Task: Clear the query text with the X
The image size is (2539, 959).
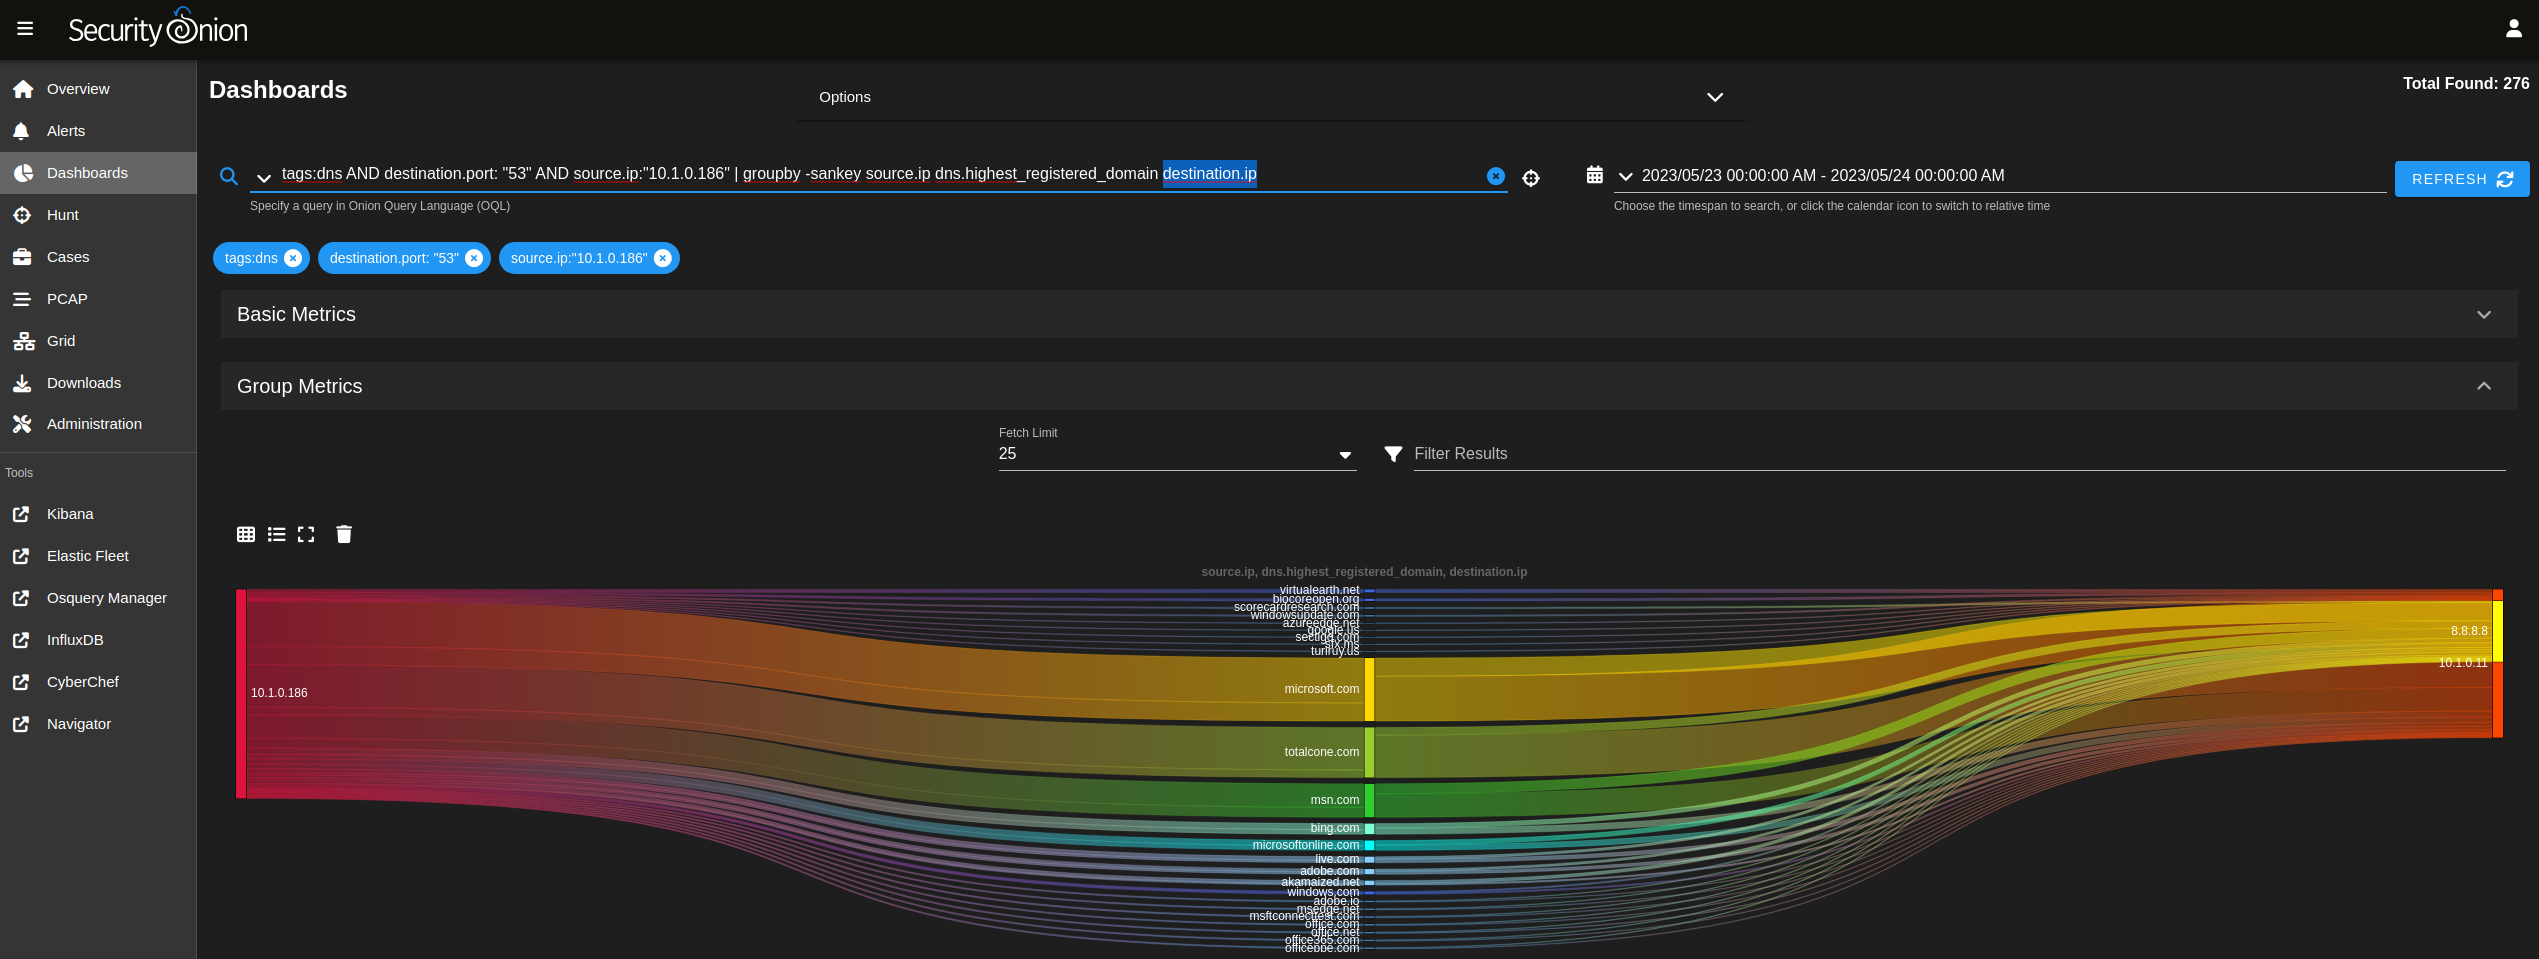Action: (x=1495, y=176)
